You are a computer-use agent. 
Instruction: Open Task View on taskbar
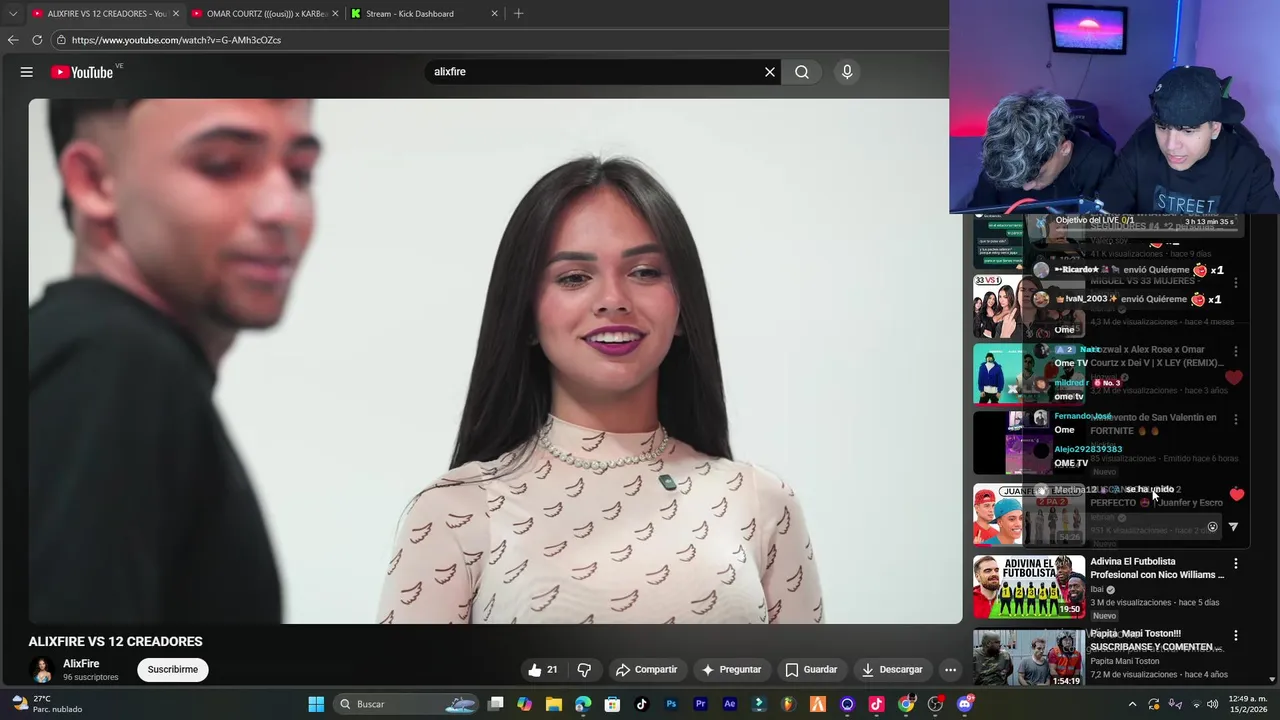(496, 704)
